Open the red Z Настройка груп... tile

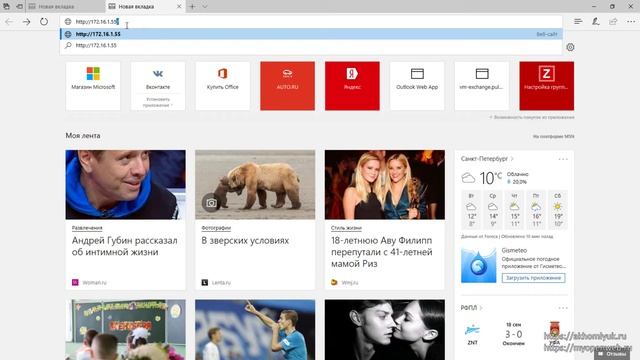[x=547, y=86]
